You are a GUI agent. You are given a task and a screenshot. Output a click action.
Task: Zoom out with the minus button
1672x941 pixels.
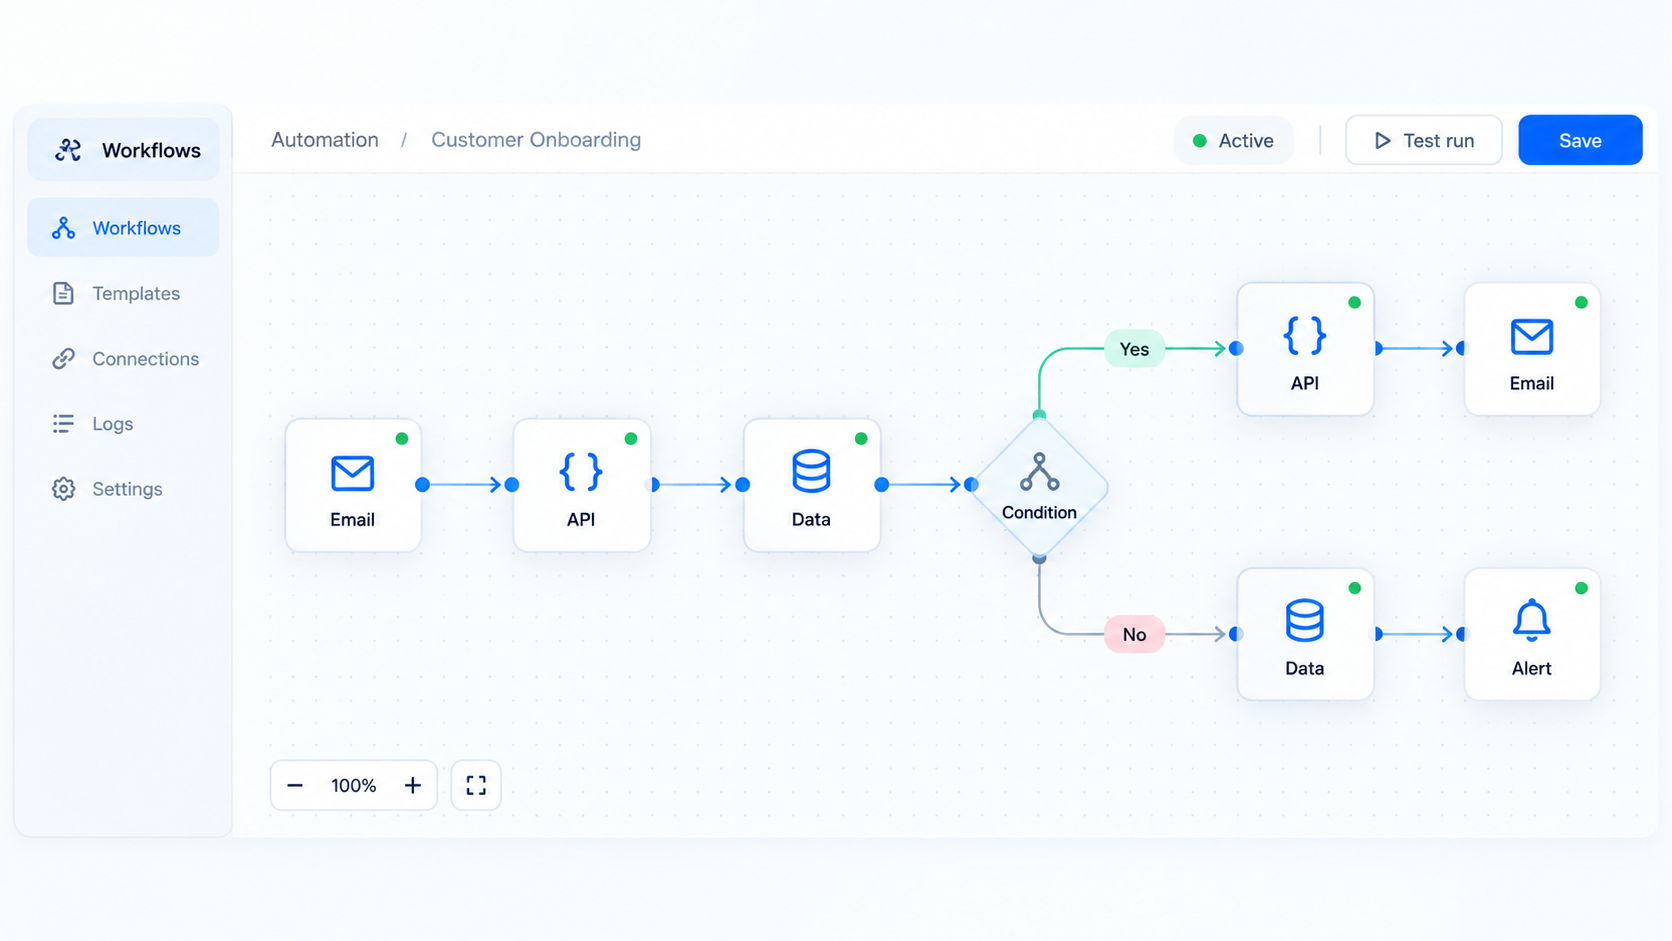click(x=295, y=785)
